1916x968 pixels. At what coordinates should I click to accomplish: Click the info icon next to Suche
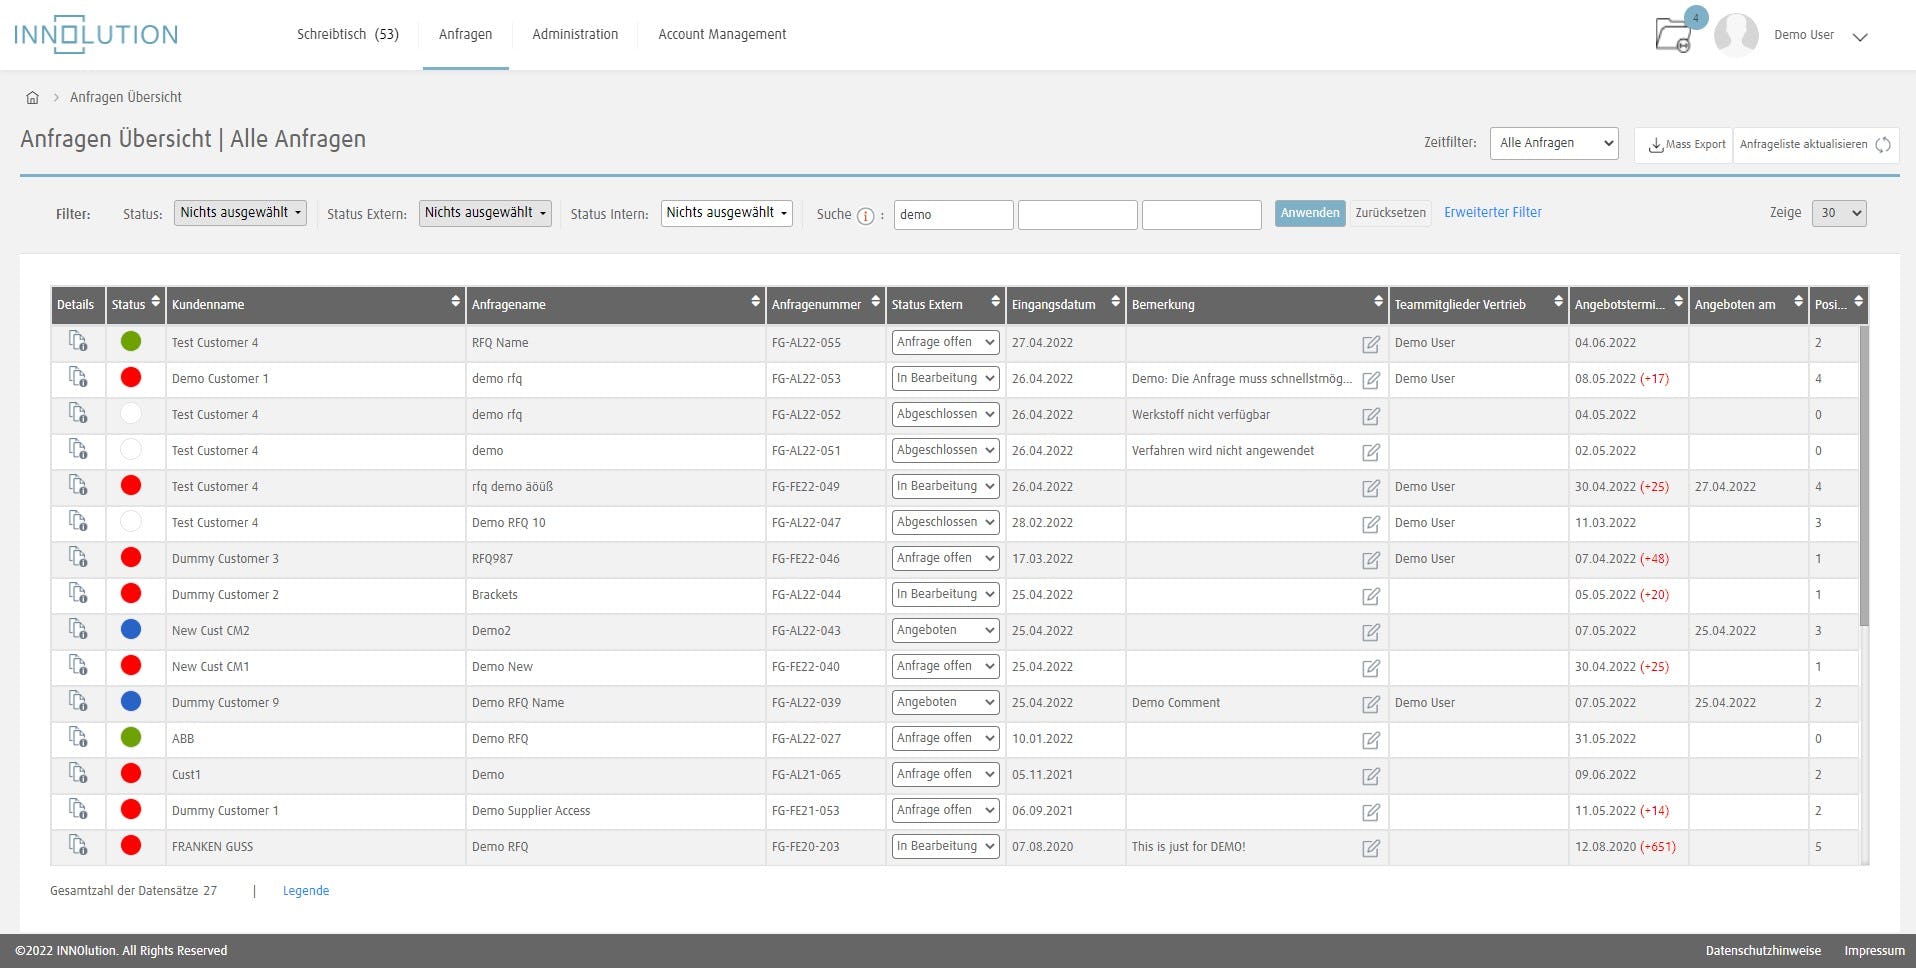pyautogui.click(x=866, y=214)
